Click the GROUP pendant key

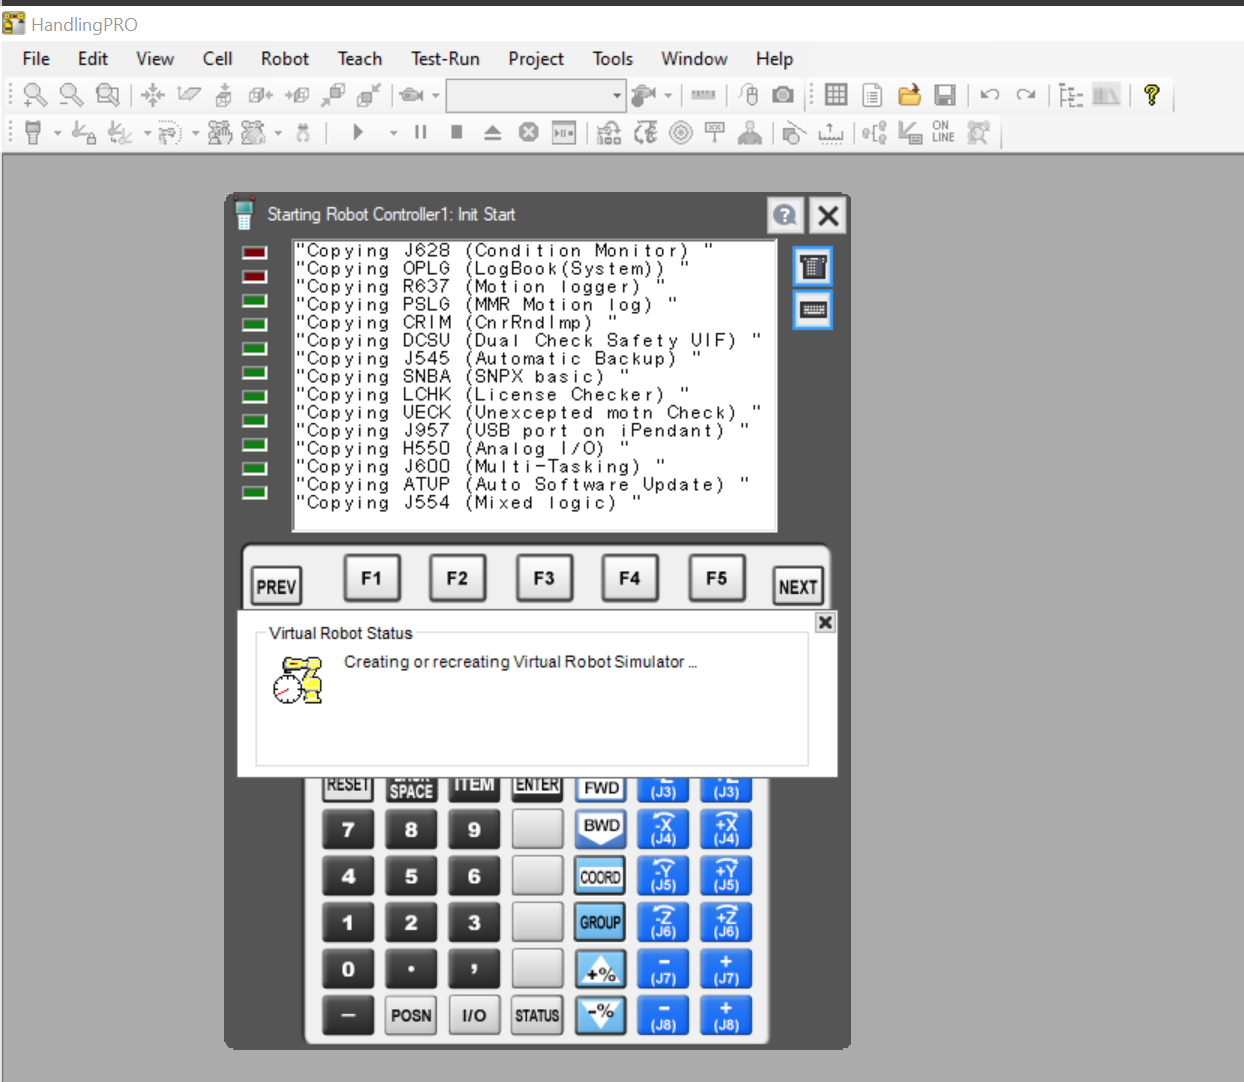pos(600,922)
